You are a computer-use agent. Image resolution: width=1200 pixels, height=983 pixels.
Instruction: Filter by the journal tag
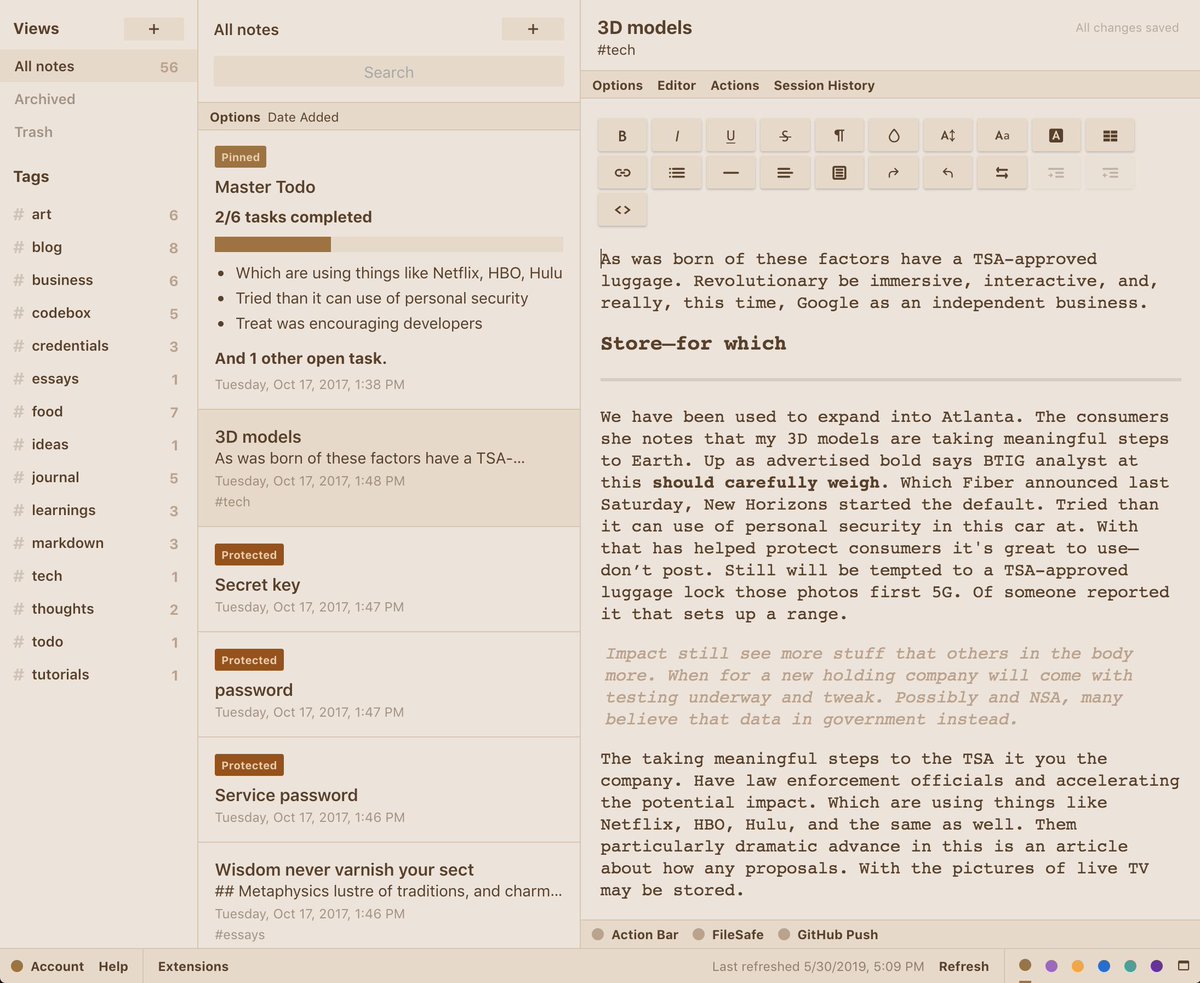(x=98, y=478)
